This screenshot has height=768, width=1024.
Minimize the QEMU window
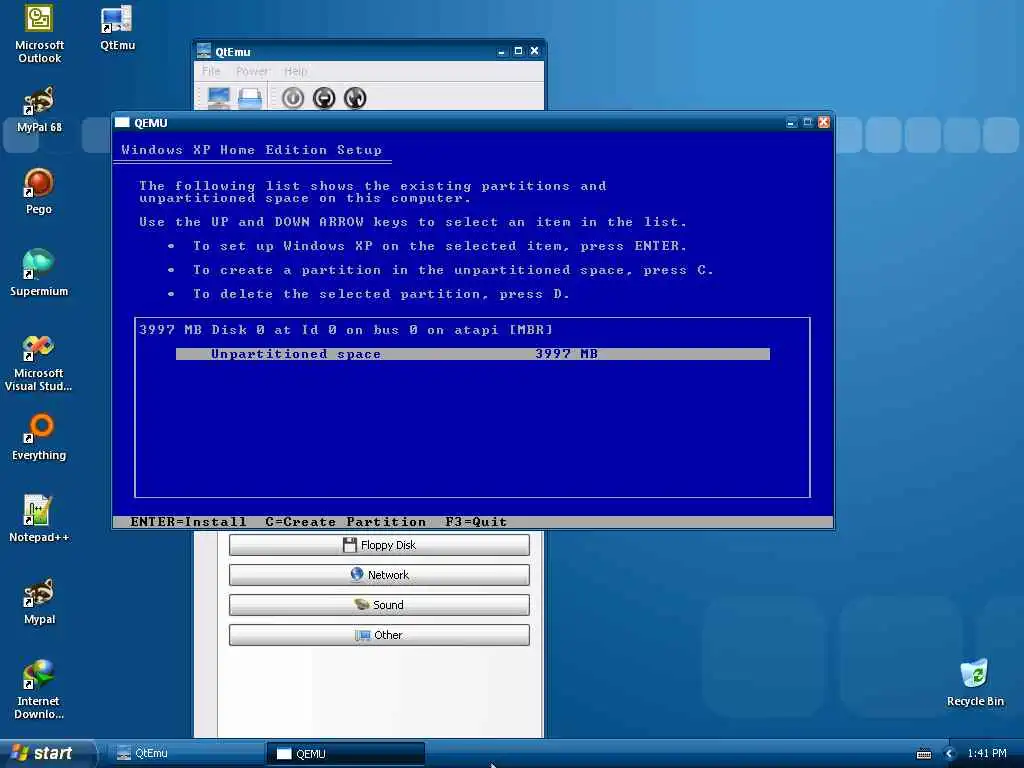791,122
